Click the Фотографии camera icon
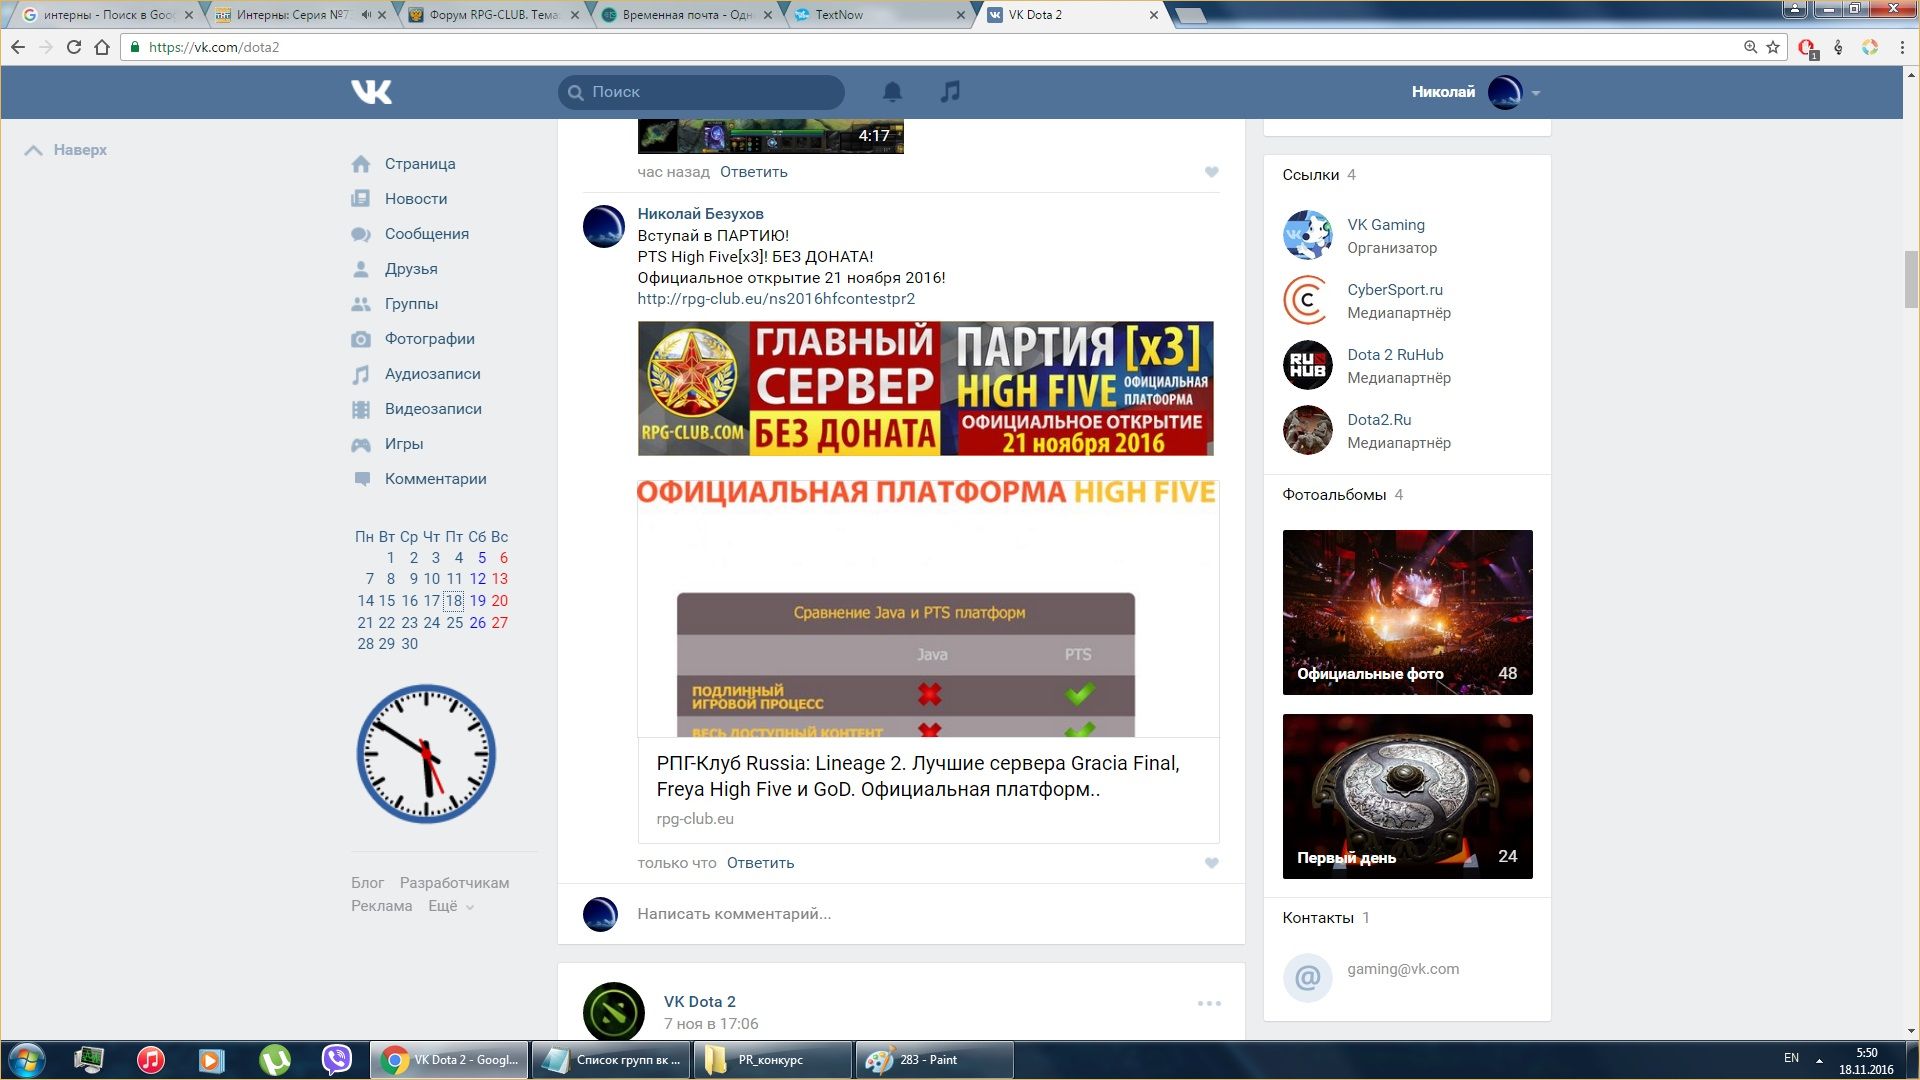The image size is (1920, 1080). [361, 339]
